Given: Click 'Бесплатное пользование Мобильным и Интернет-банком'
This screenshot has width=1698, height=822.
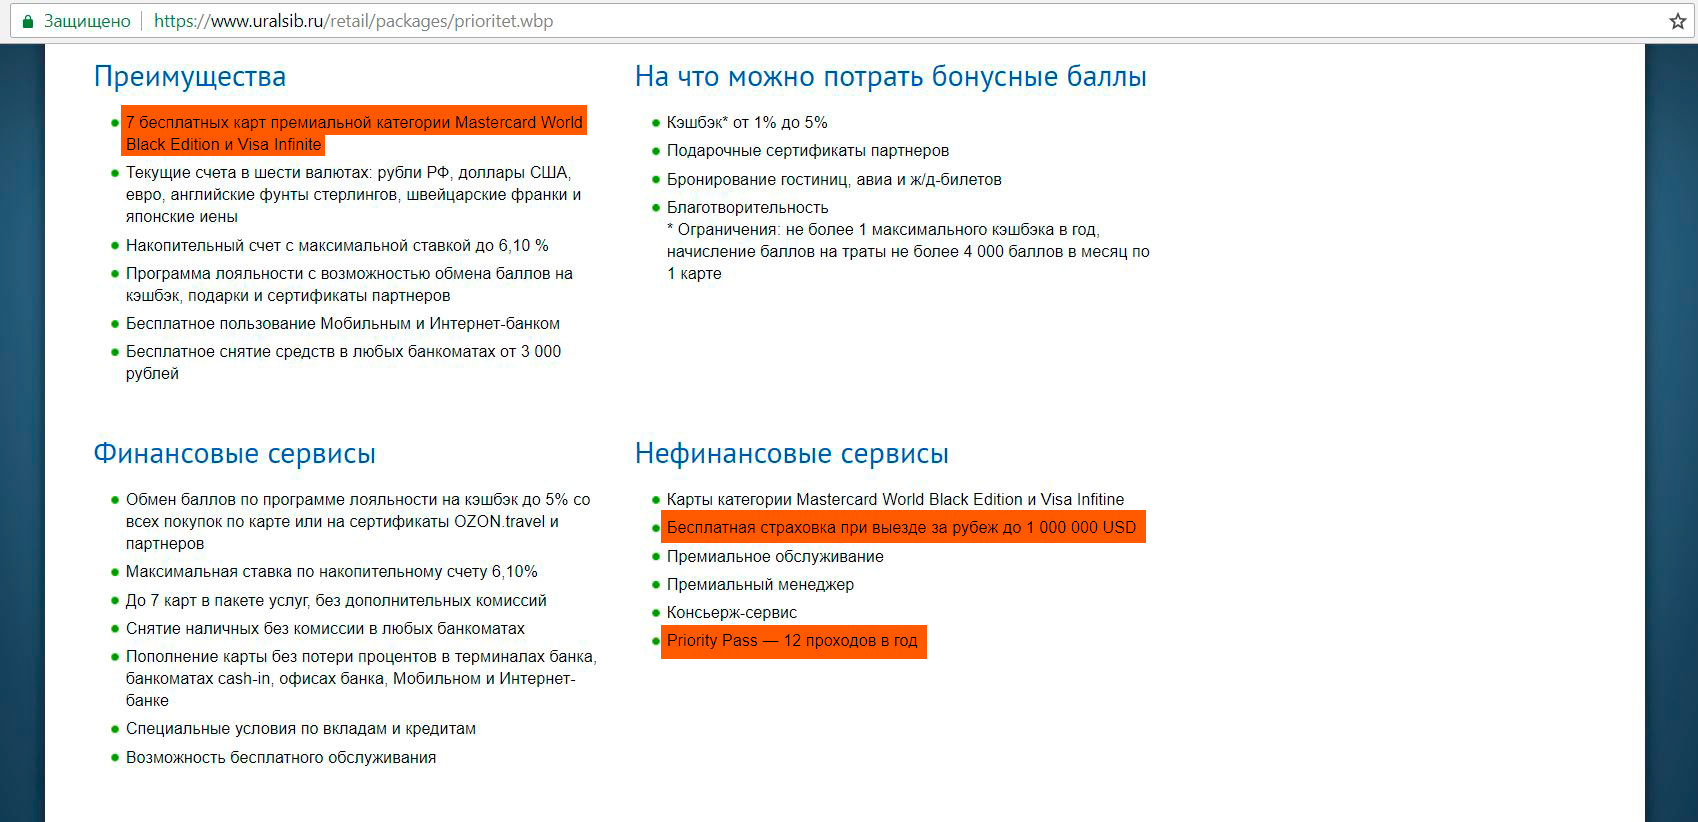Looking at the screenshot, I should pyautogui.click(x=343, y=324).
